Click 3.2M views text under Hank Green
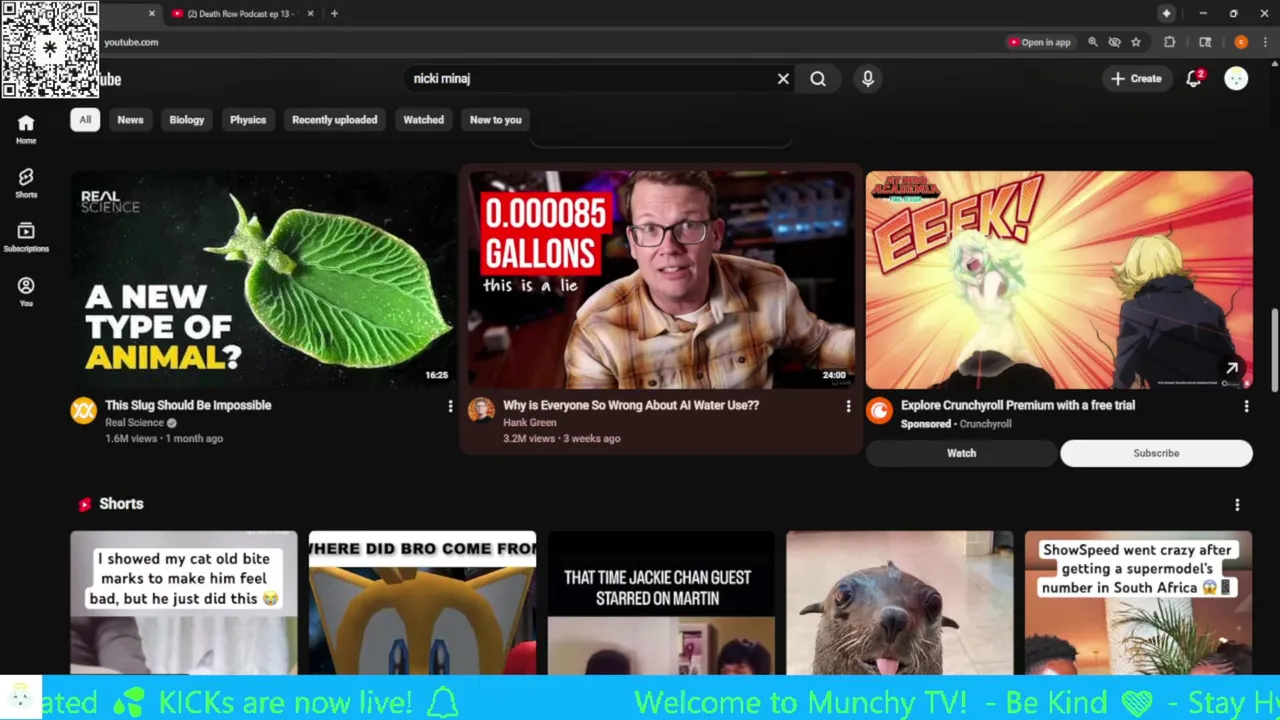Image resolution: width=1280 pixels, height=720 pixels. click(529, 439)
